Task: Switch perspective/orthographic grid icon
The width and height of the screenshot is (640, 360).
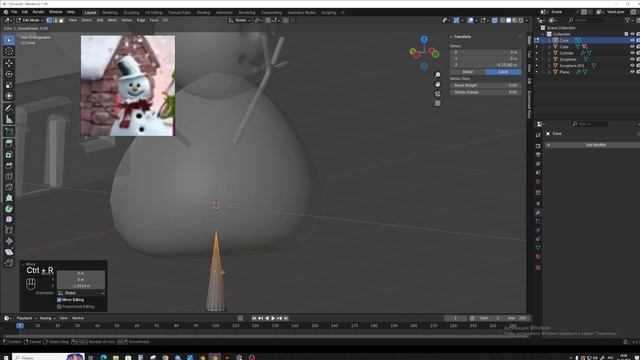Action: [438, 103]
